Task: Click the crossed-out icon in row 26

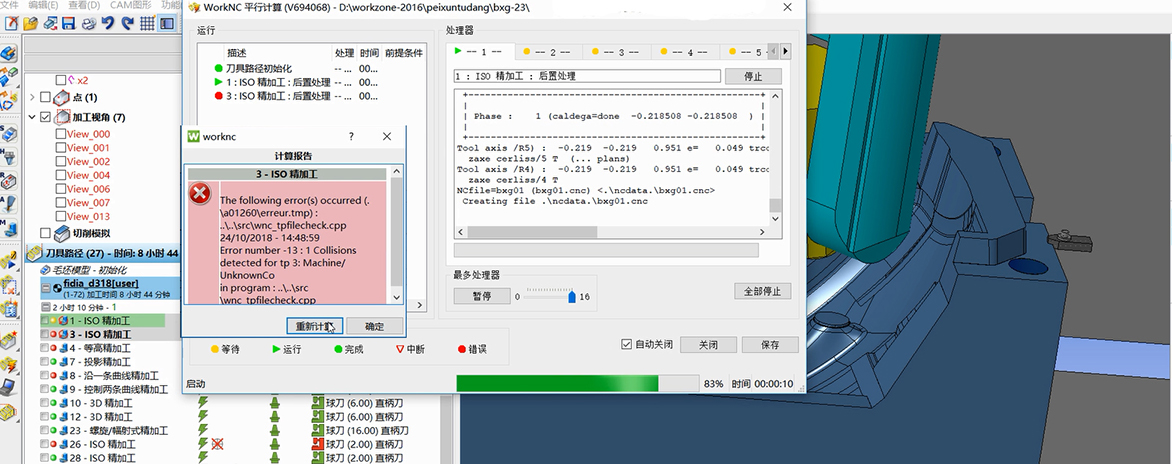Action: [218, 445]
